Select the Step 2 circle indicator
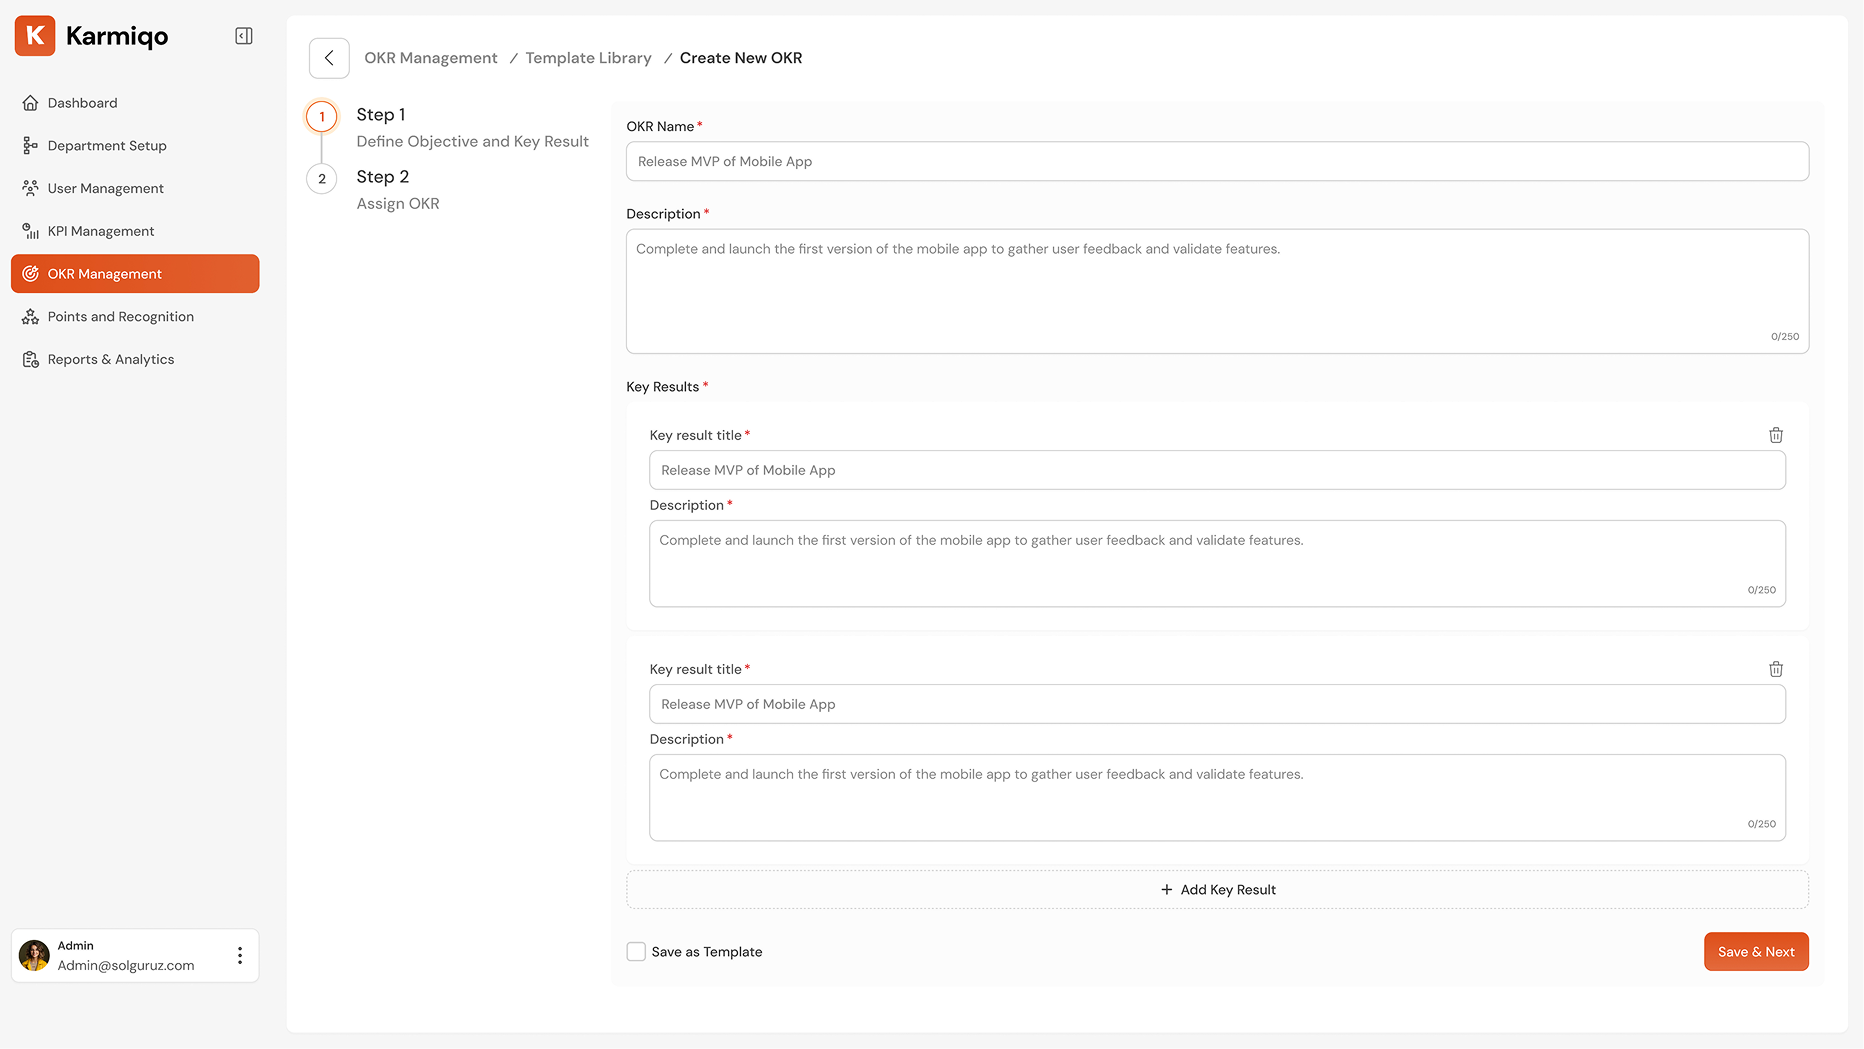 point(322,179)
